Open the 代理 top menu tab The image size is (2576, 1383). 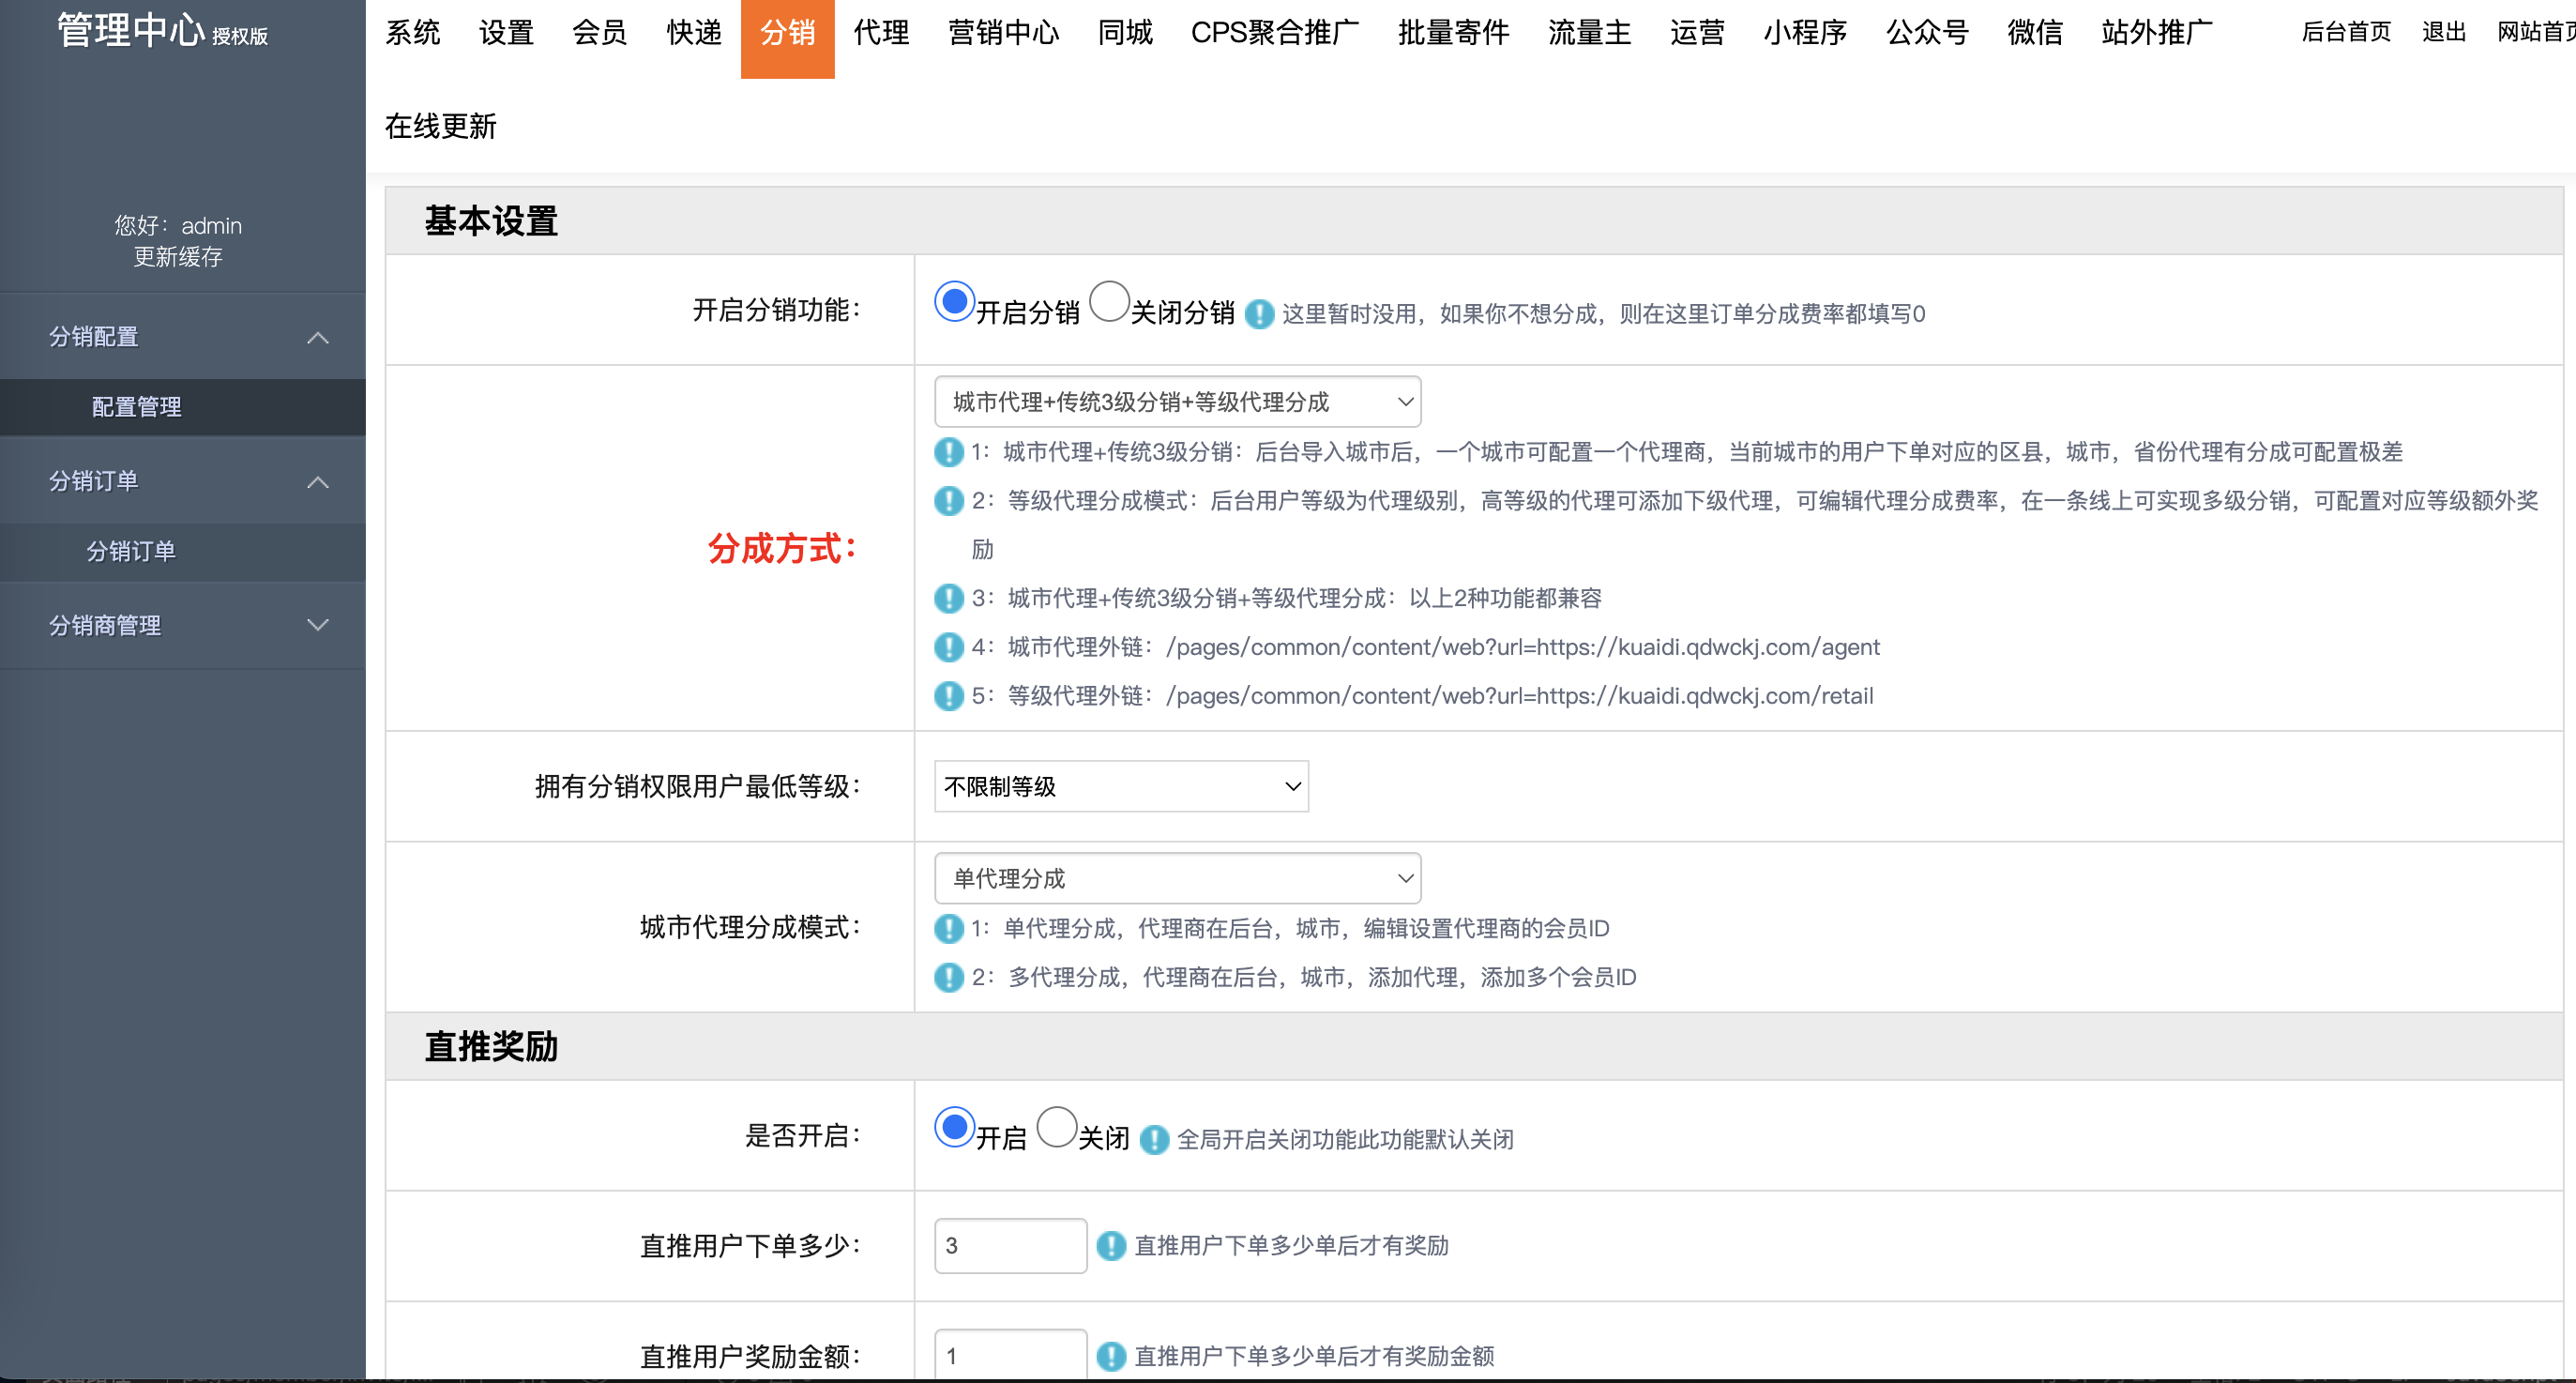(880, 33)
